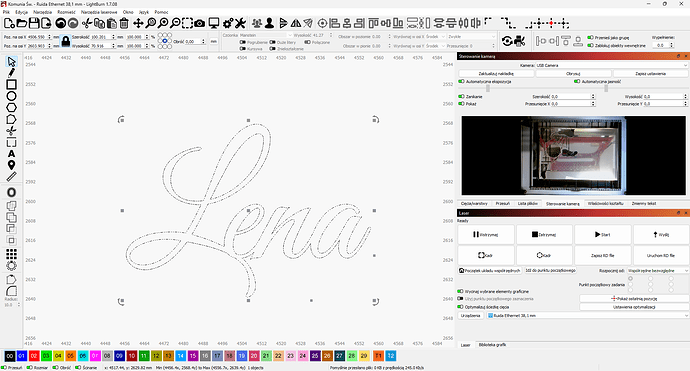Click the Zapisz RD file button
This screenshot has width=690, height=371.
602,255
